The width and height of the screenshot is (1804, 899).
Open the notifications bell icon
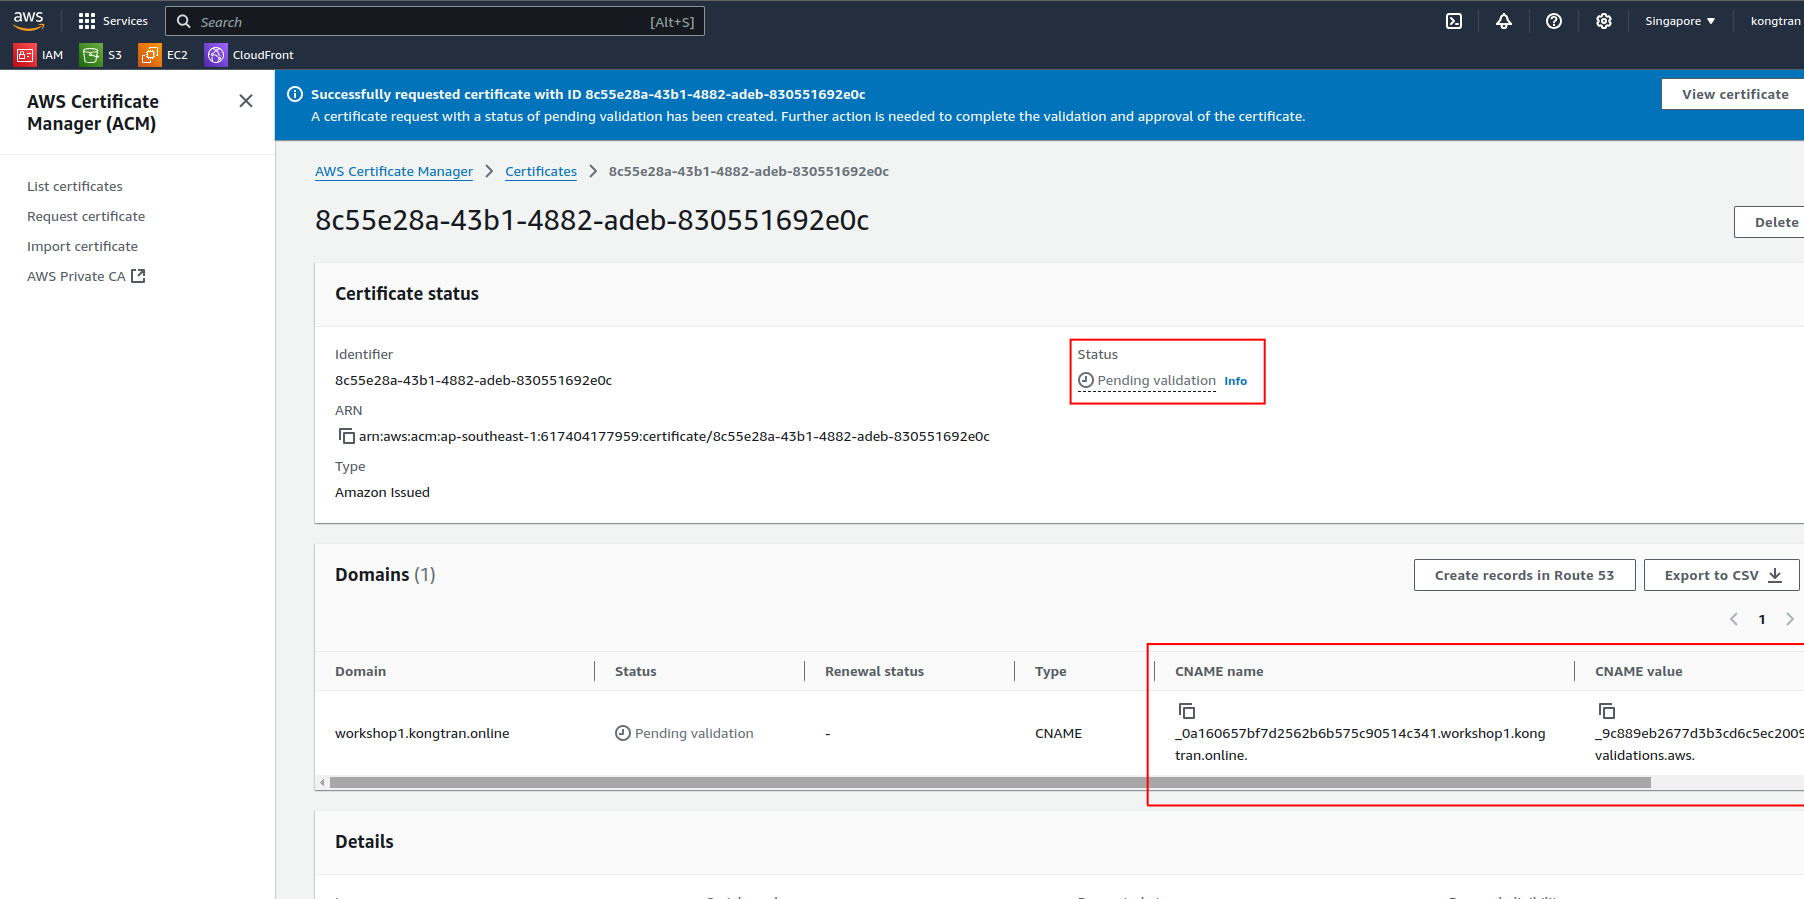1504,21
